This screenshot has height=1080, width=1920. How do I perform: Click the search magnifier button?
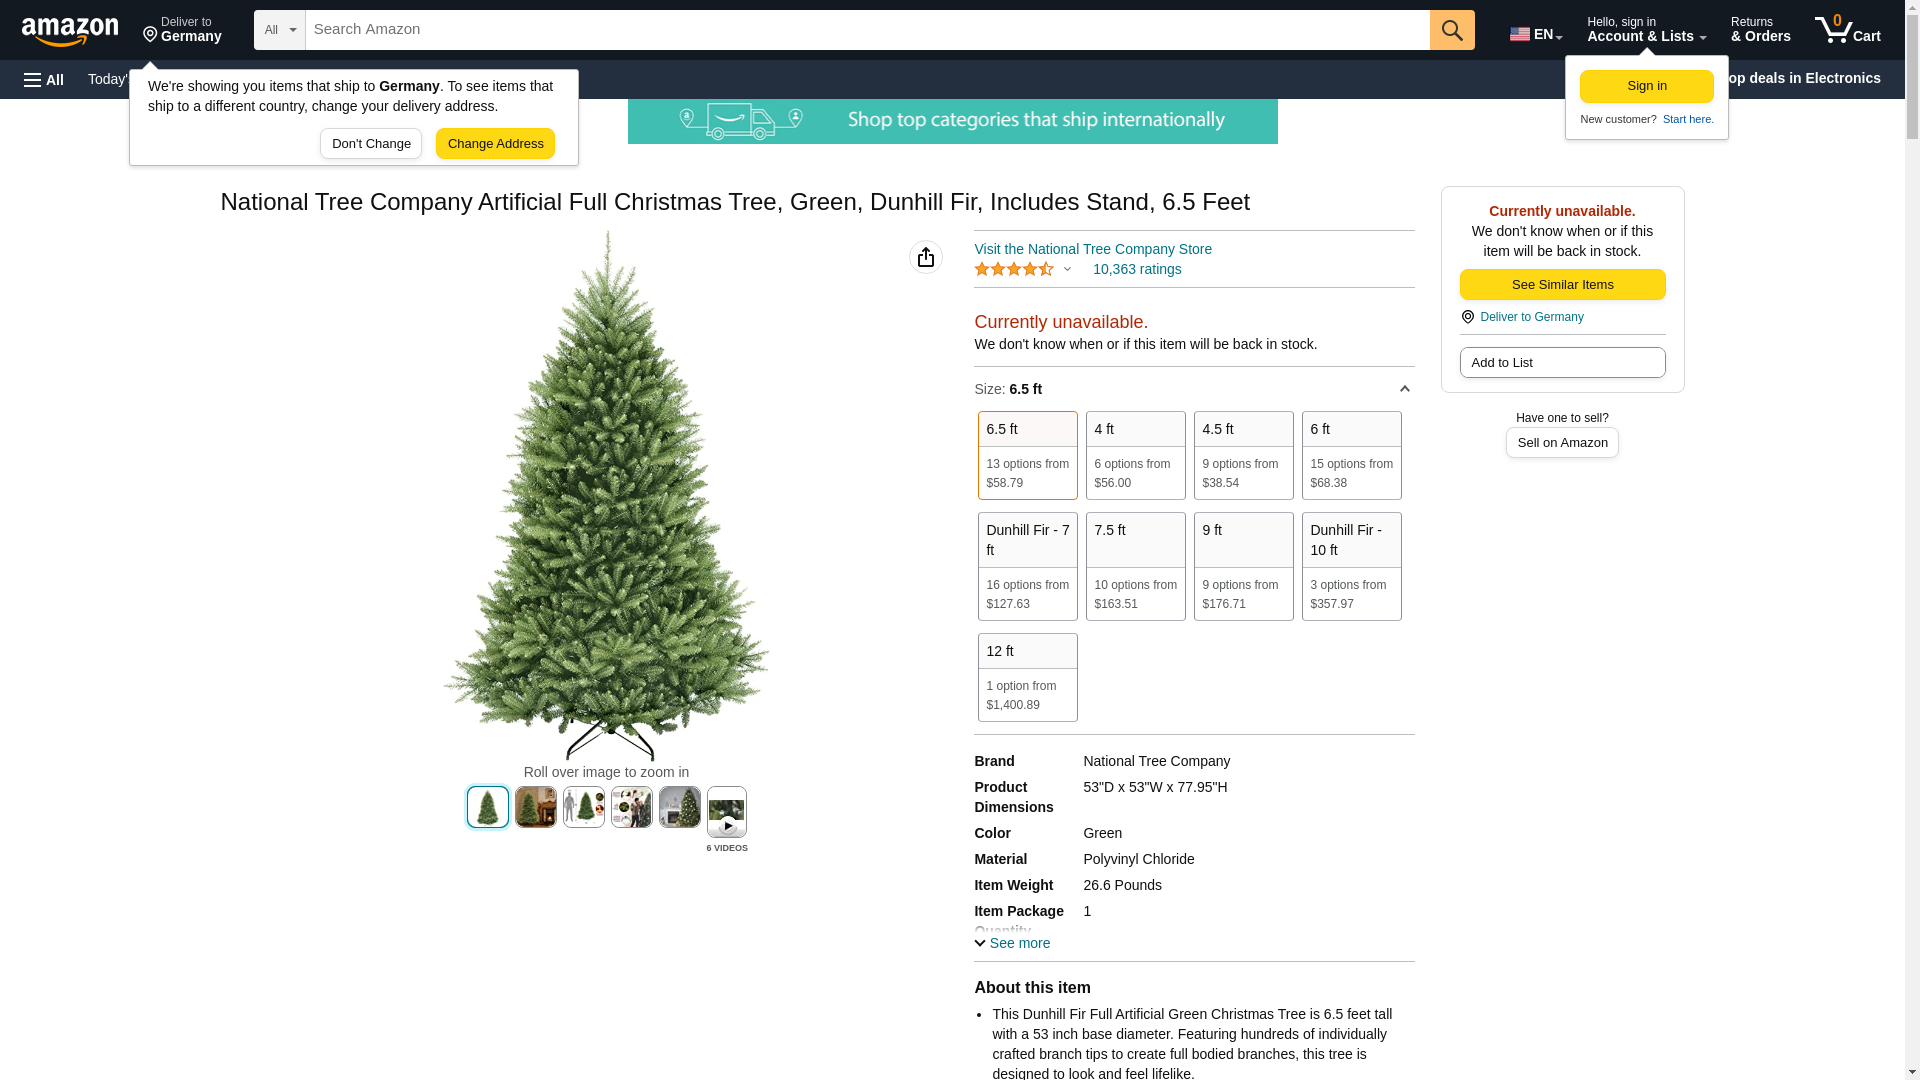point(1452,30)
